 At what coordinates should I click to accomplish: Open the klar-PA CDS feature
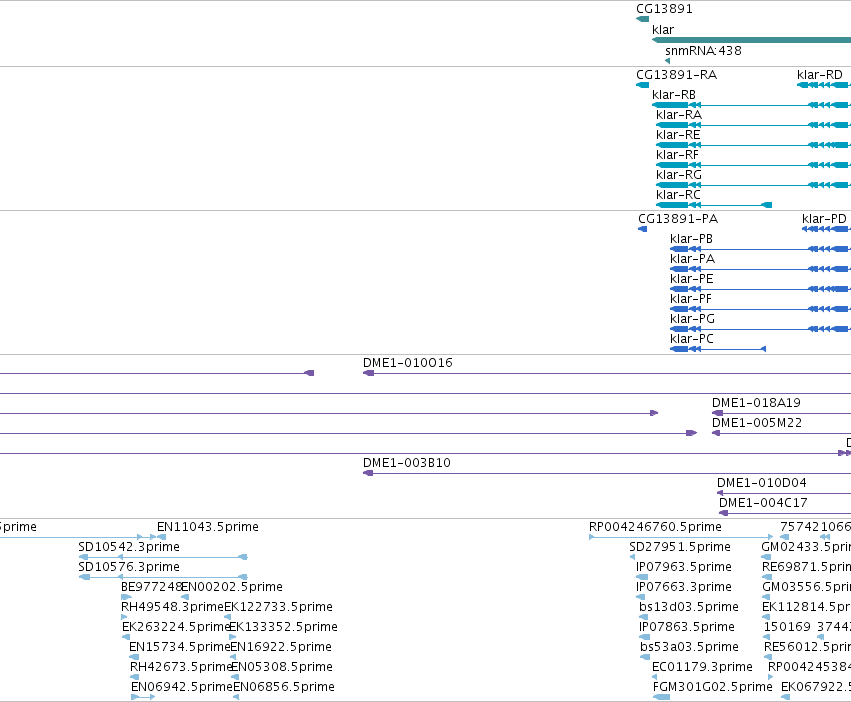pyautogui.click(x=693, y=259)
